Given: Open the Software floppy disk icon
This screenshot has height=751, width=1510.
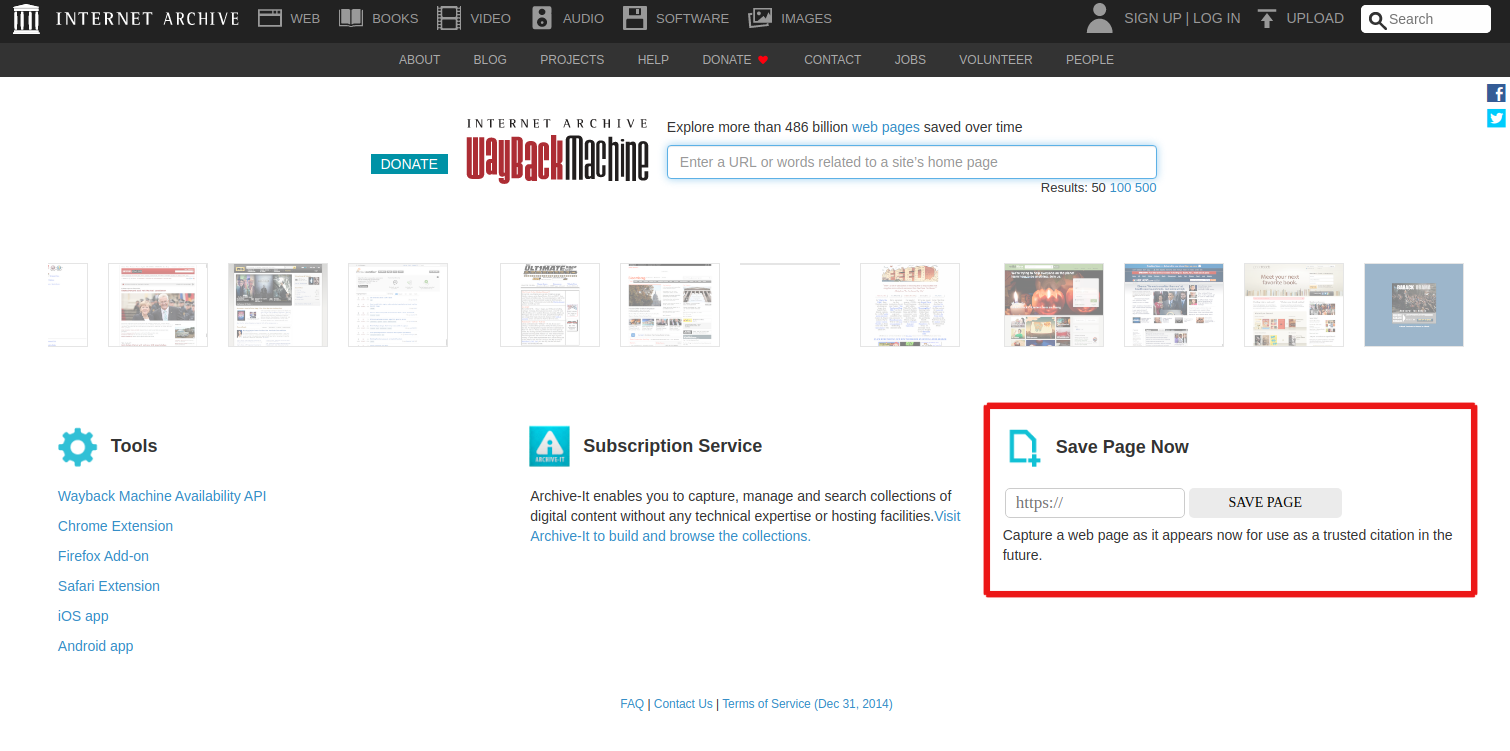Looking at the screenshot, I should tap(635, 18).
